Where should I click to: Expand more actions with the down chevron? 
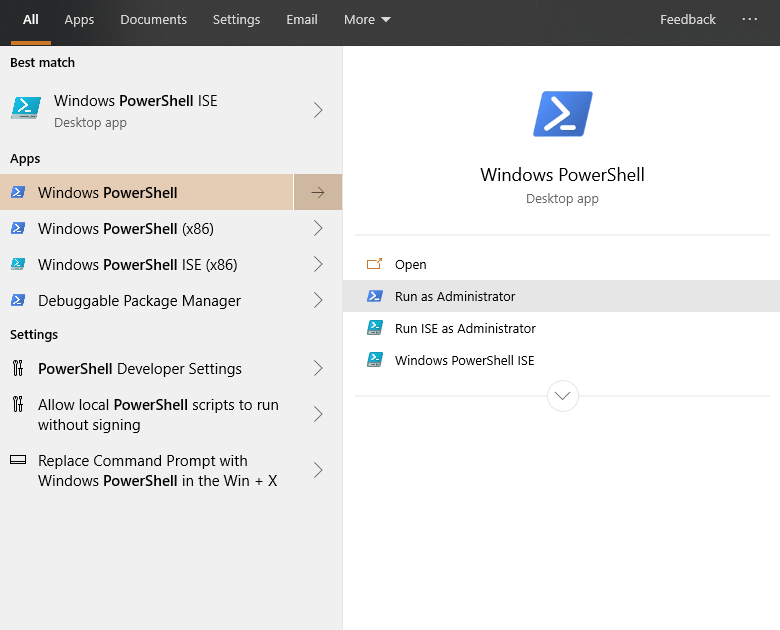tap(563, 396)
